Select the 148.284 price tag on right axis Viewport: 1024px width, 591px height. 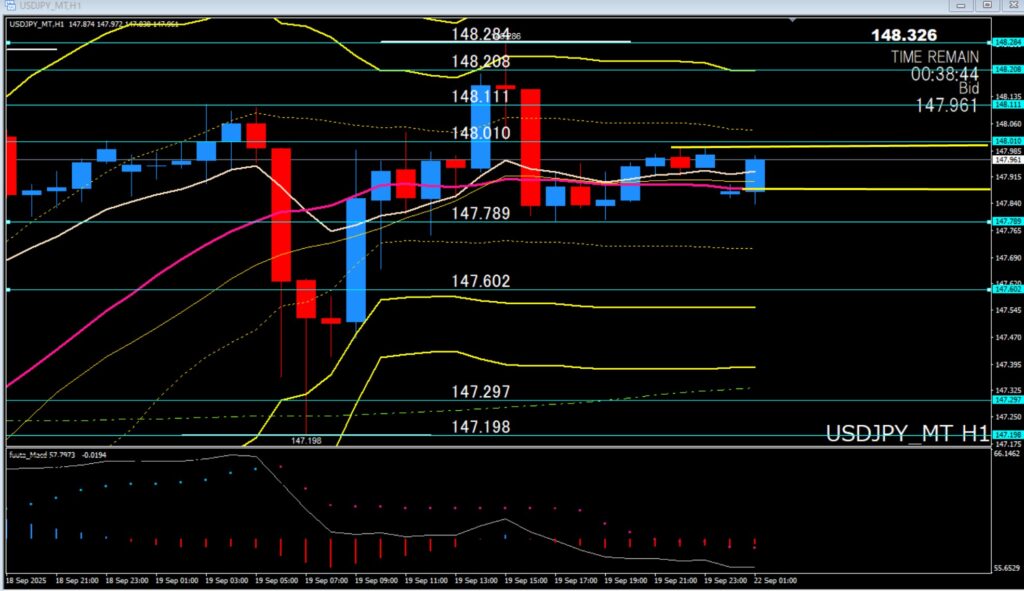tap(1005, 43)
